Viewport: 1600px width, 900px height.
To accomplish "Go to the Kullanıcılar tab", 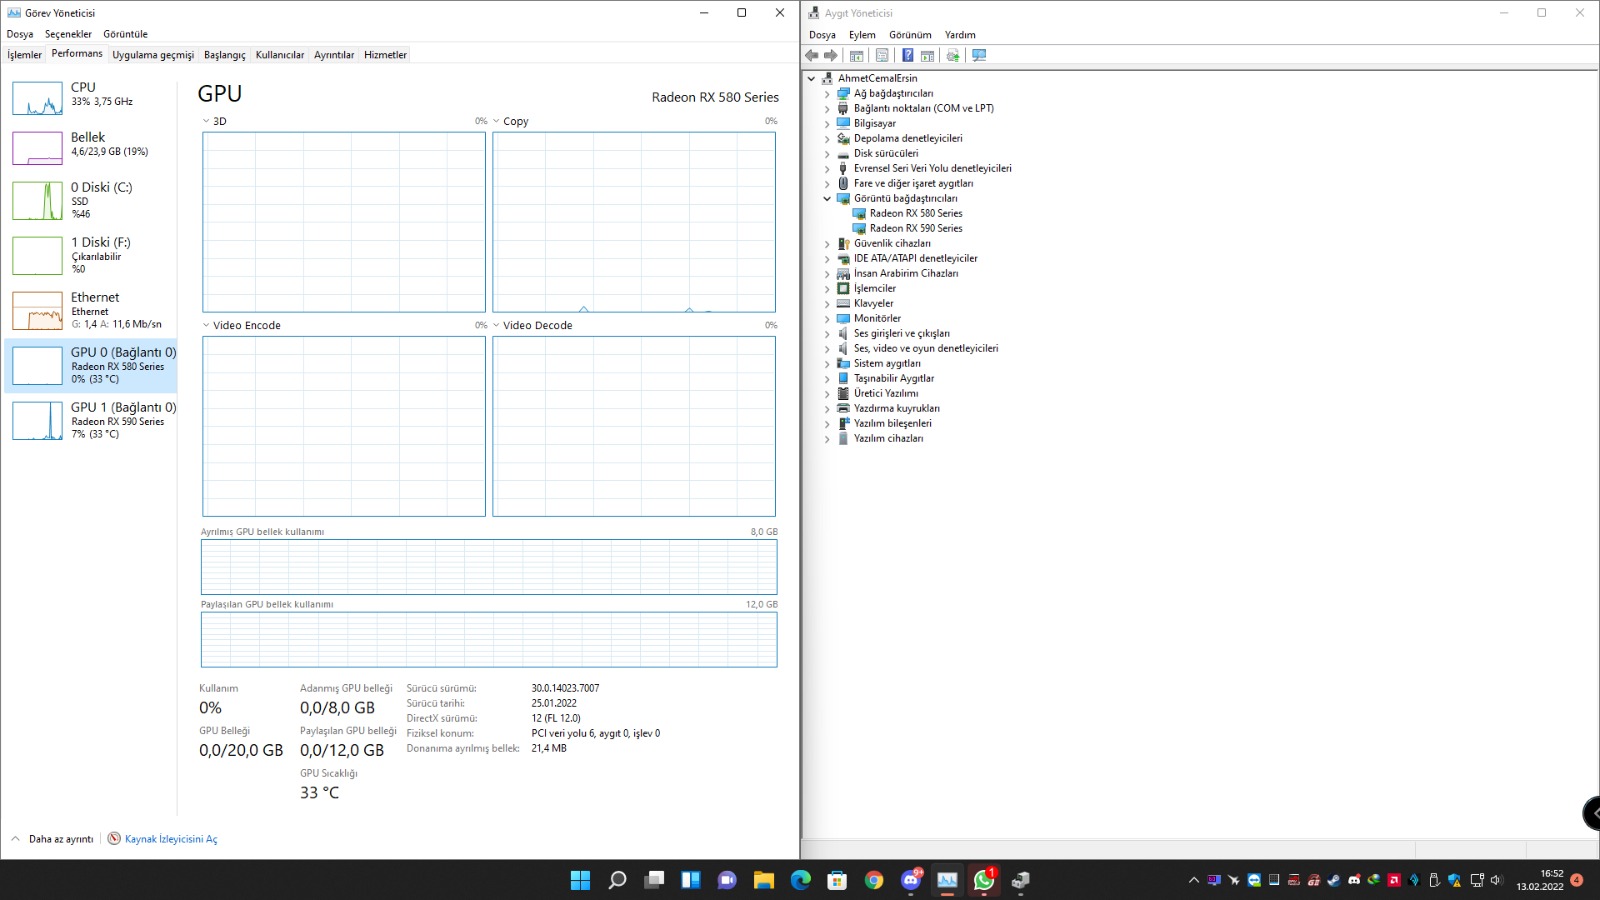I will 280,55.
